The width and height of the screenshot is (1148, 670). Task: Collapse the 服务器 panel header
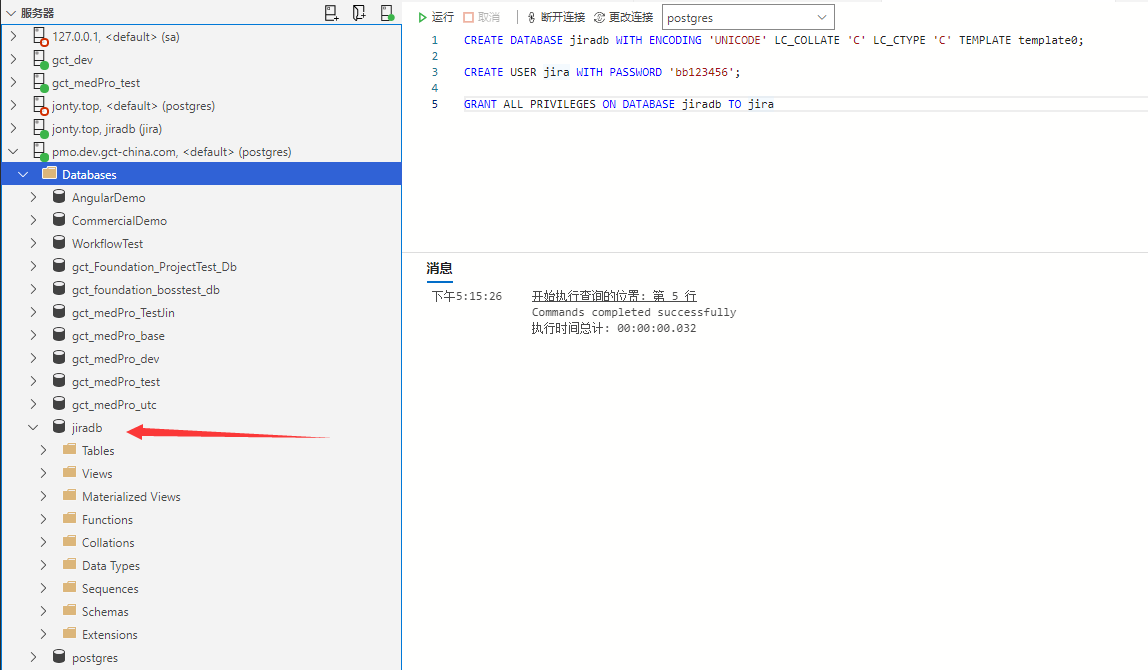click(10, 13)
